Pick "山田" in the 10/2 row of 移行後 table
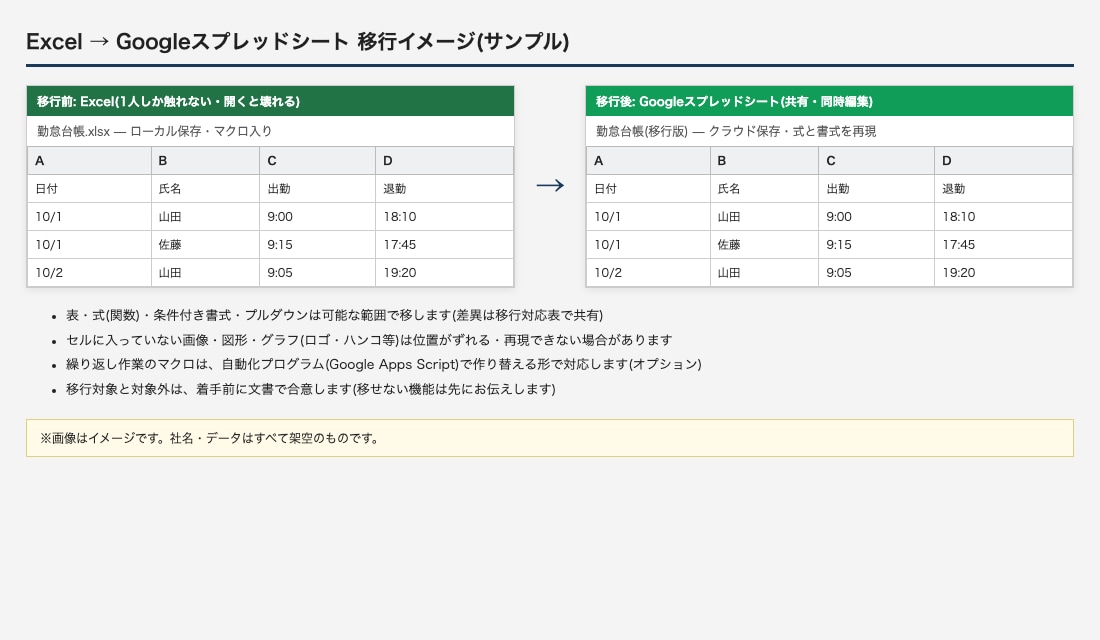1100x640 pixels. pos(765,273)
